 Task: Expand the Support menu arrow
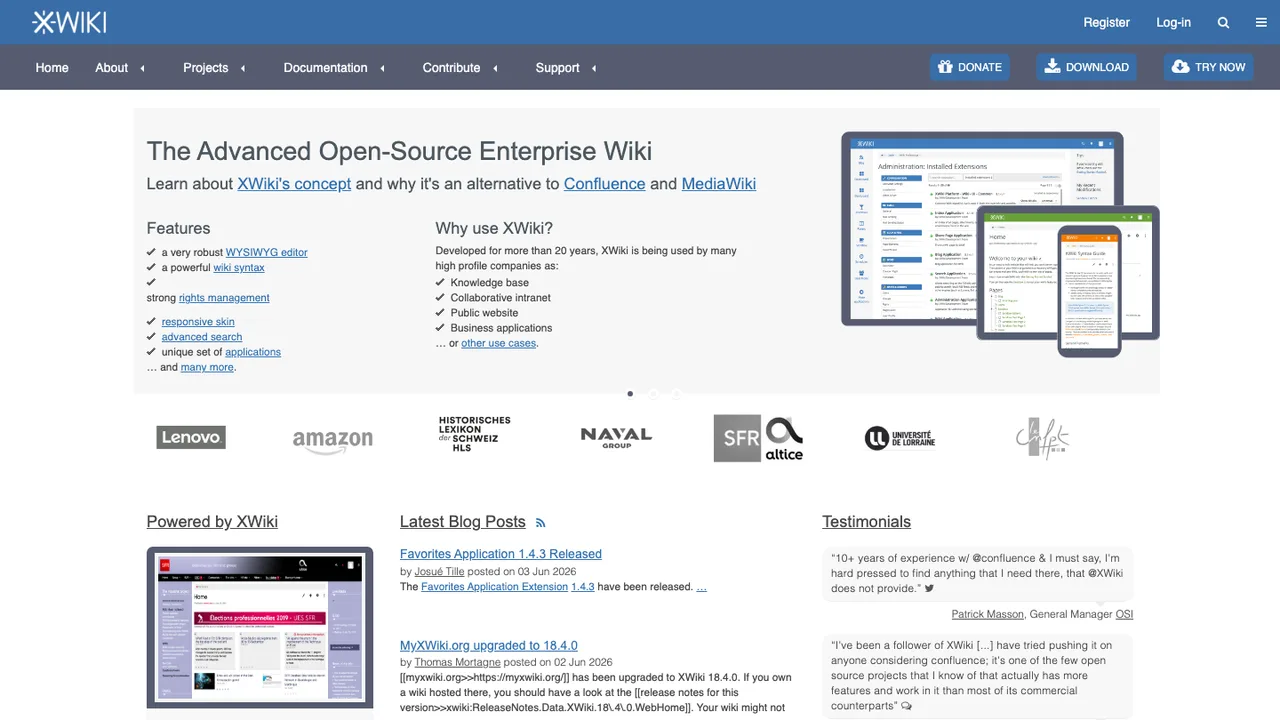594,68
